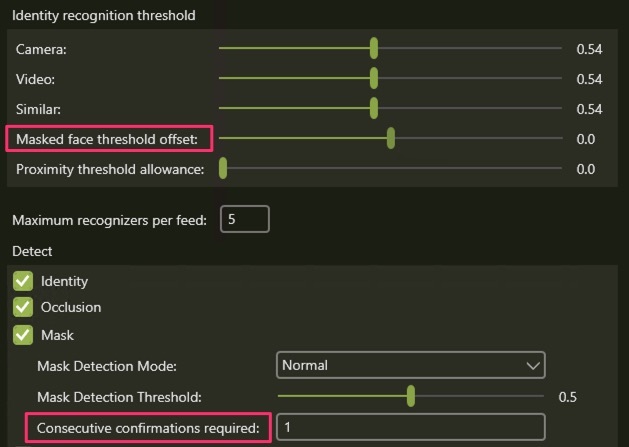
Task: Uncheck the Identity detection checkbox
Action: tap(23, 282)
